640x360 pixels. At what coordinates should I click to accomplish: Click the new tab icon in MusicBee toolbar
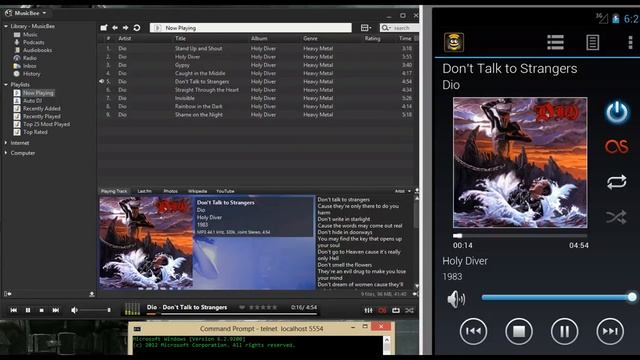pos(104,28)
